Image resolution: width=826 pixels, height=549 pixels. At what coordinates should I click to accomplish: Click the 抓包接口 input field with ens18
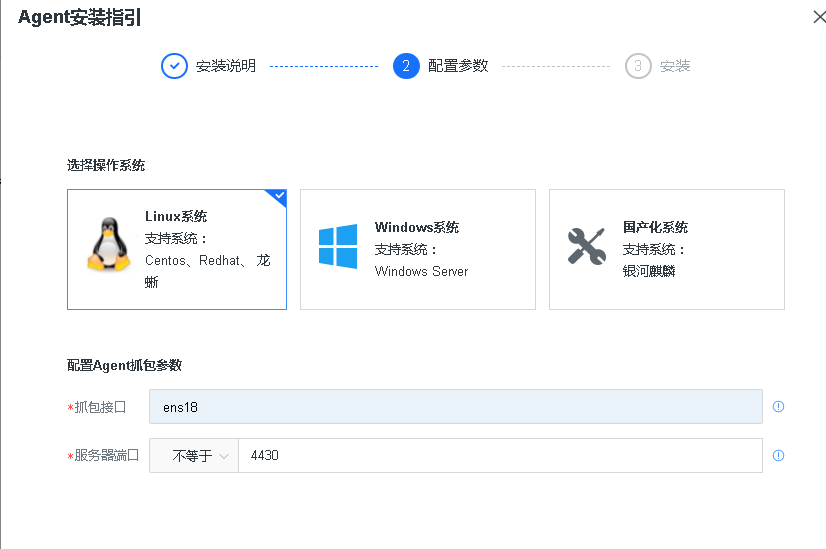click(x=455, y=407)
